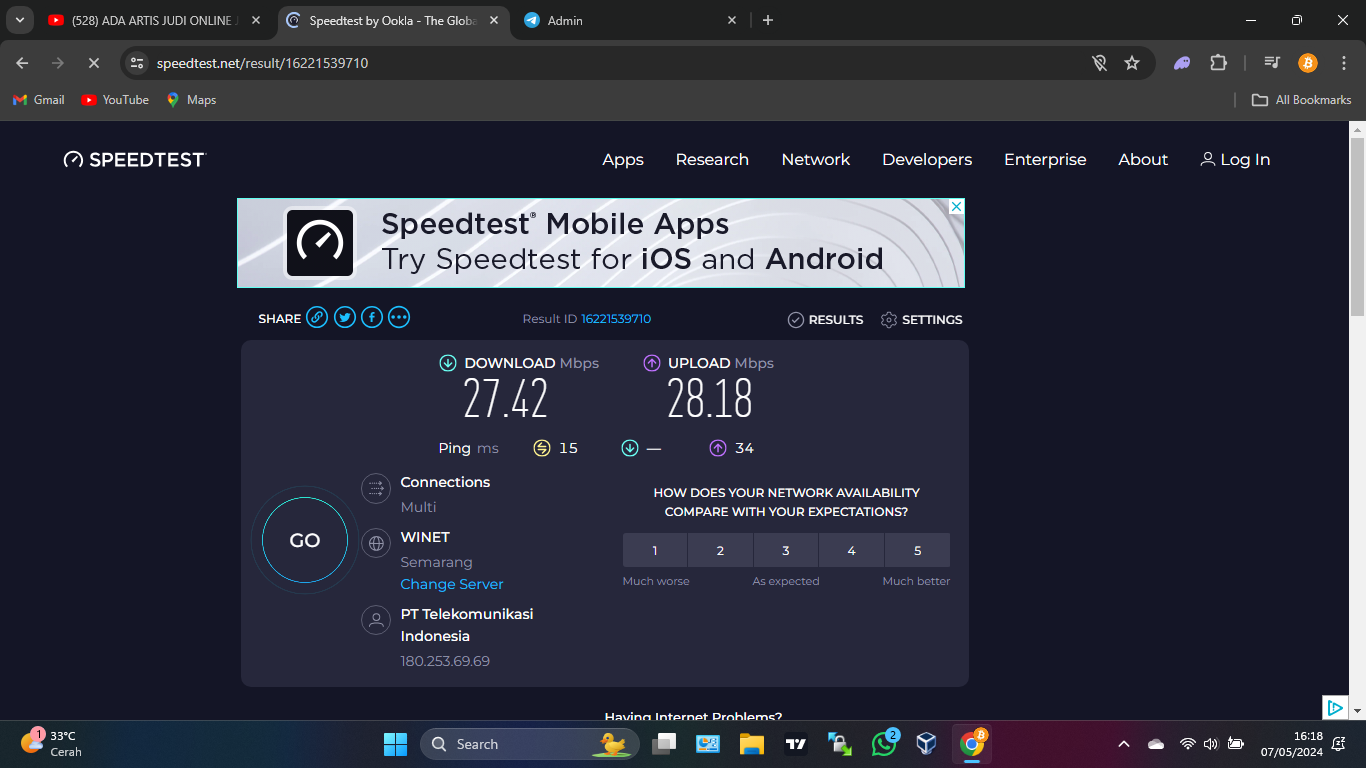Screen dimensions: 1366x768
Task: Open the taskbar clock and date
Action: 1291,744
